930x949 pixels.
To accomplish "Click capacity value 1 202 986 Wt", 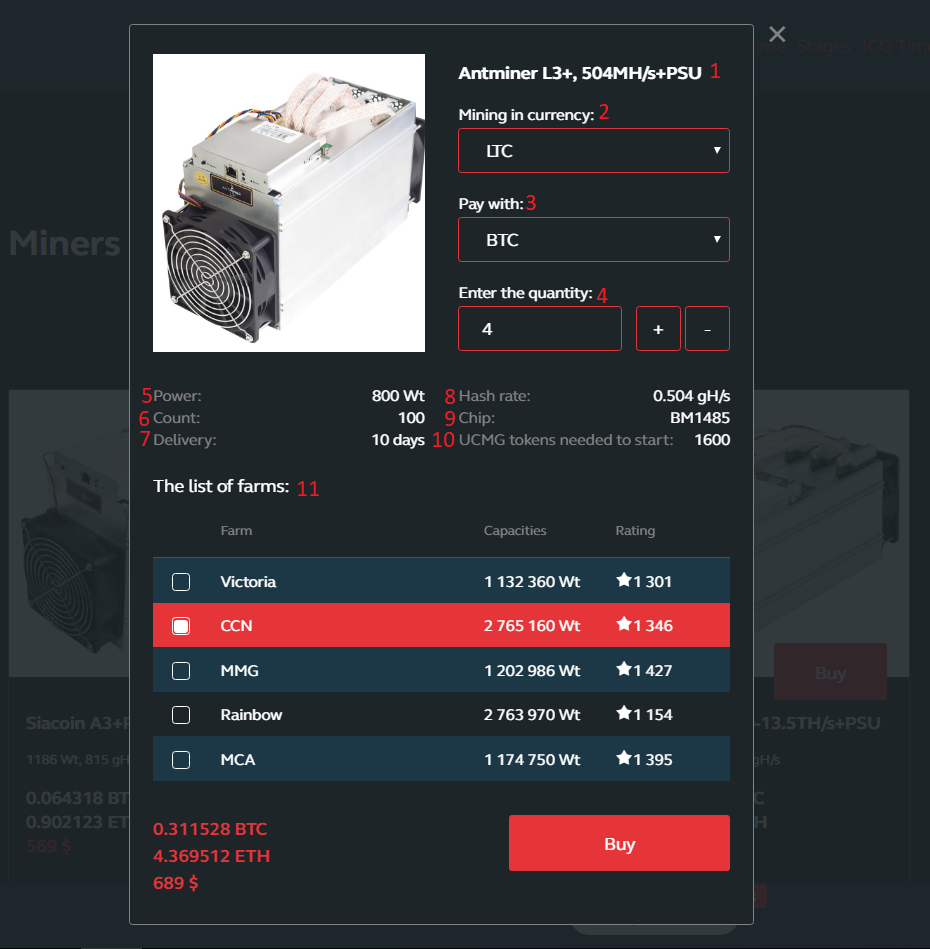I will click(x=532, y=671).
